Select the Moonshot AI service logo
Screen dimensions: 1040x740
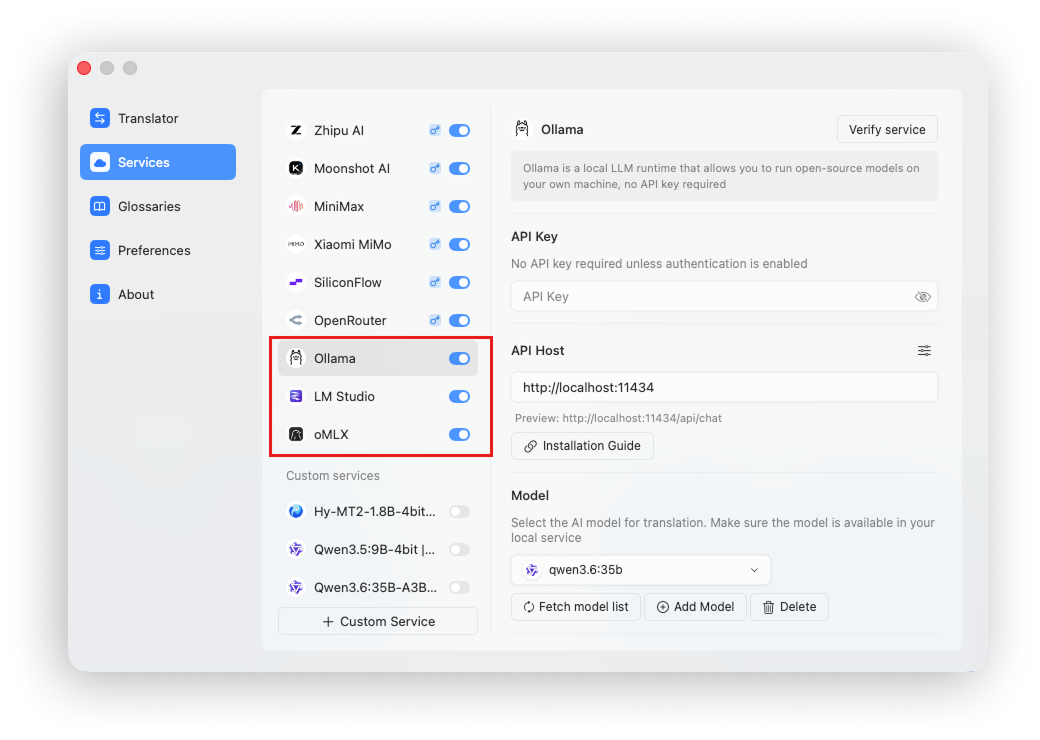pyautogui.click(x=296, y=168)
